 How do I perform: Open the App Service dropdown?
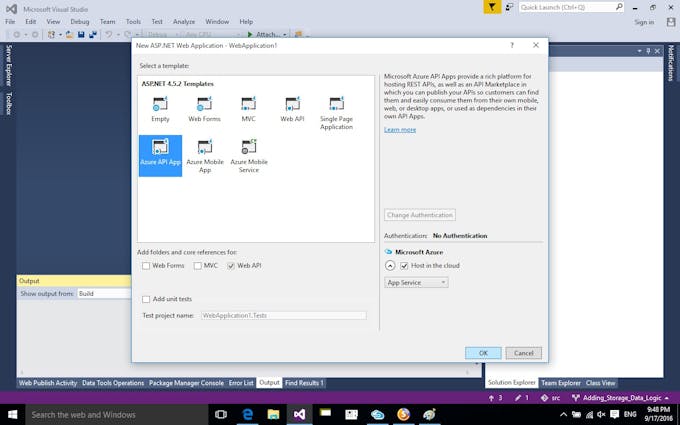coord(416,282)
